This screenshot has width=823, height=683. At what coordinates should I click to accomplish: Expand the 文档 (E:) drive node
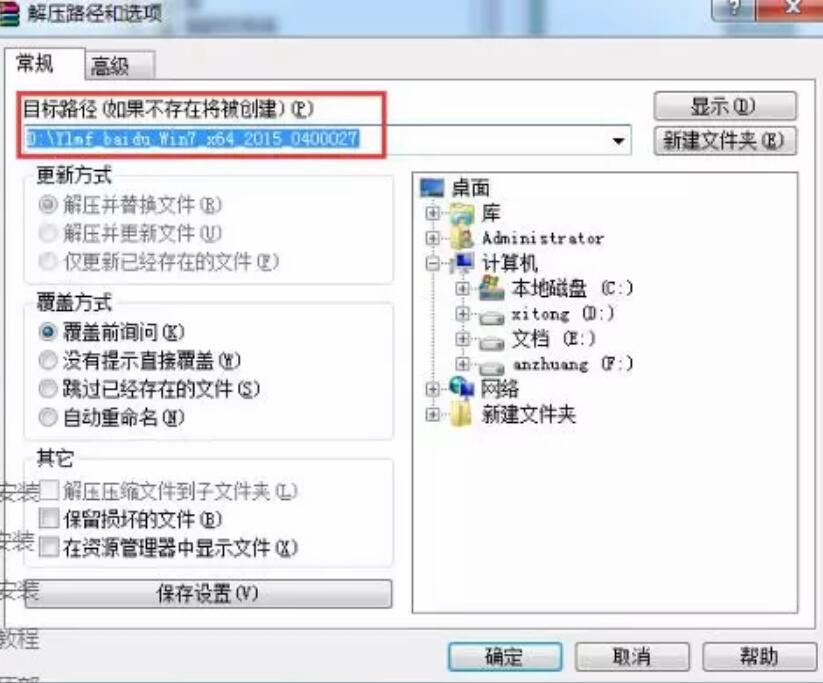coord(462,340)
